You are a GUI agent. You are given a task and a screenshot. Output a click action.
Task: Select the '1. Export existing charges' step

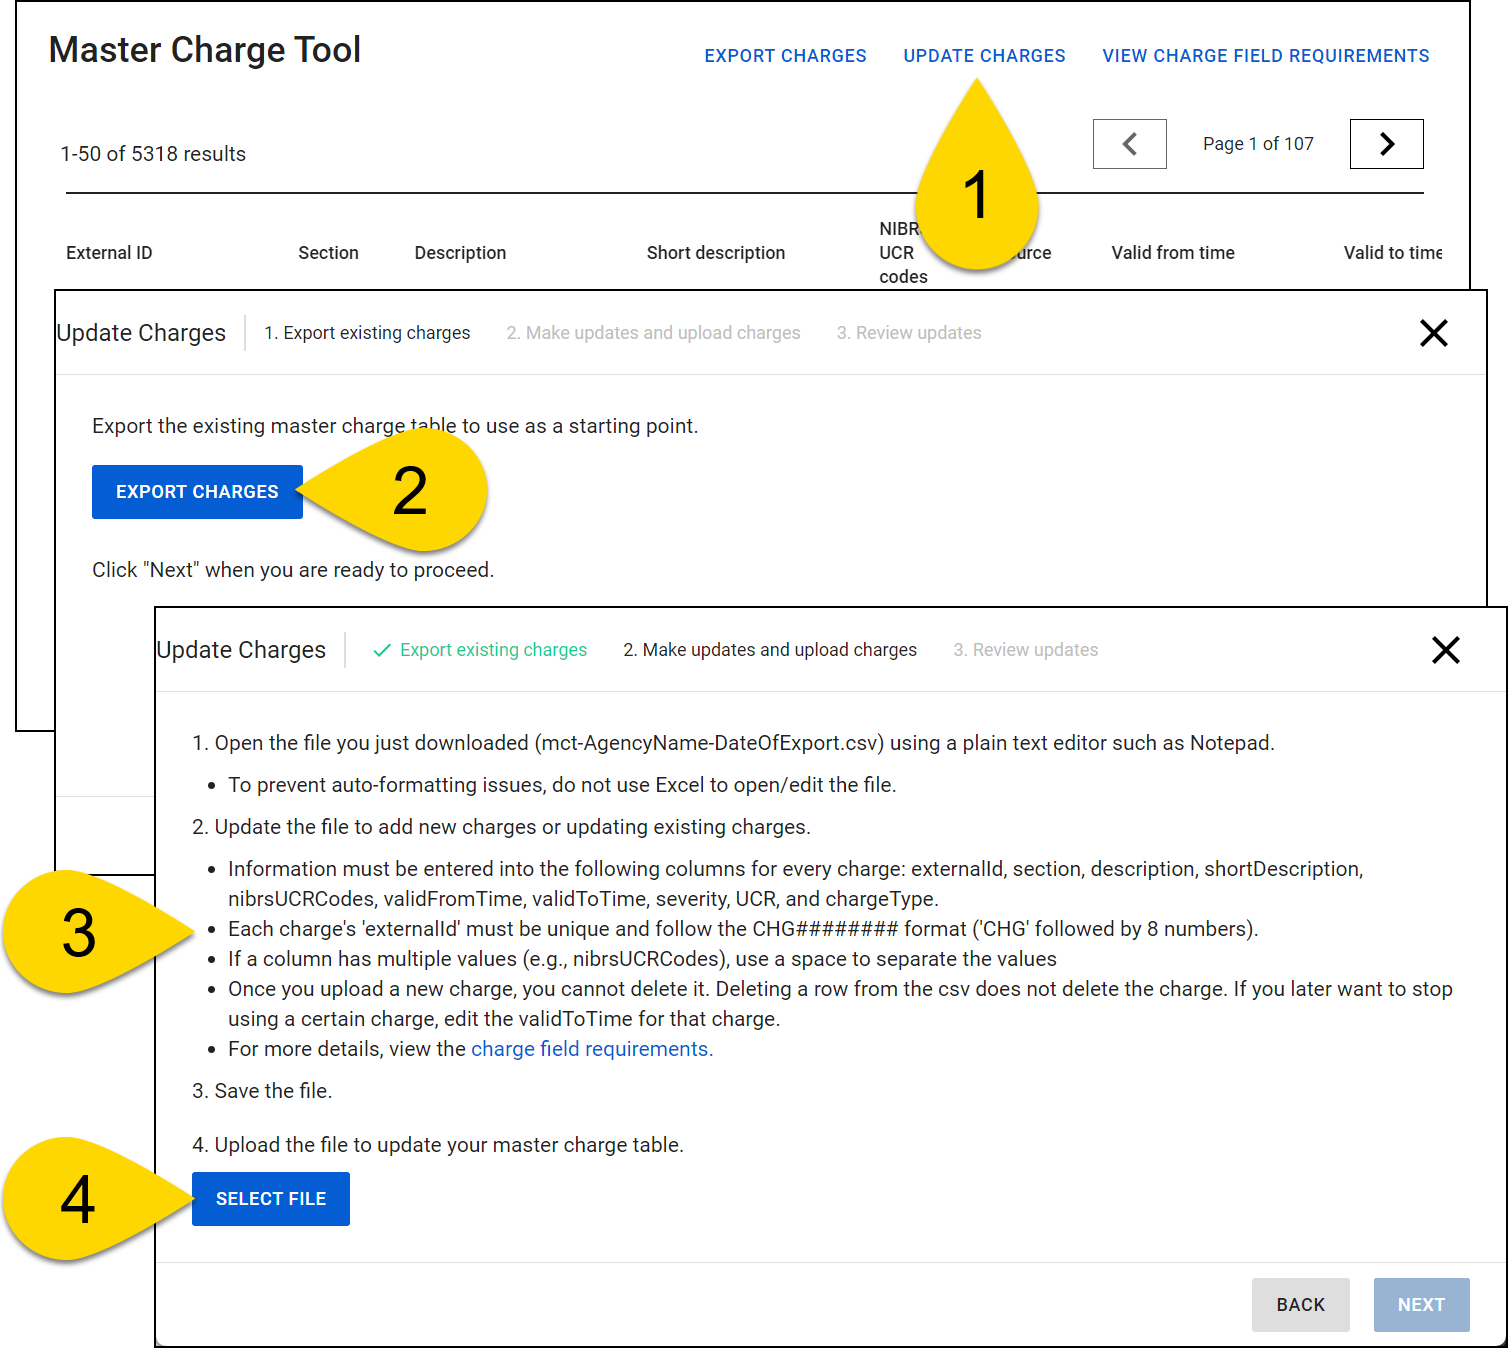click(367, 332)
